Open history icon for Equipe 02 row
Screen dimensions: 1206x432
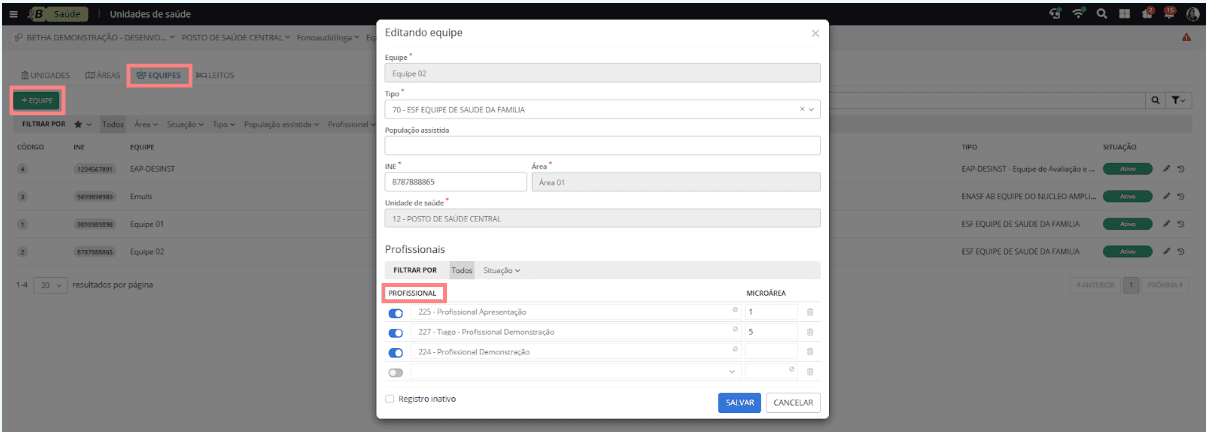pyautogui.click(x=1181, y=252)
